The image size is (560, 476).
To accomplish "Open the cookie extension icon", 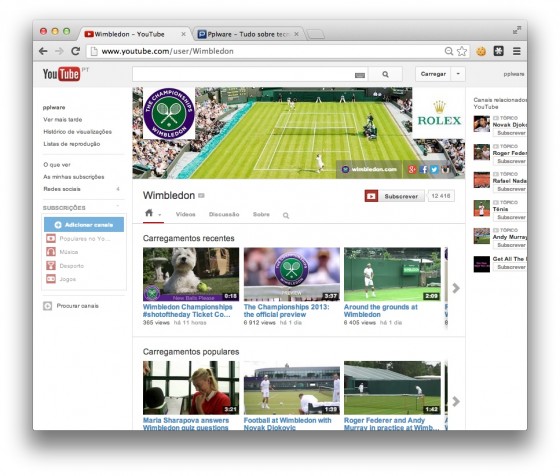I will pos(481,51).
